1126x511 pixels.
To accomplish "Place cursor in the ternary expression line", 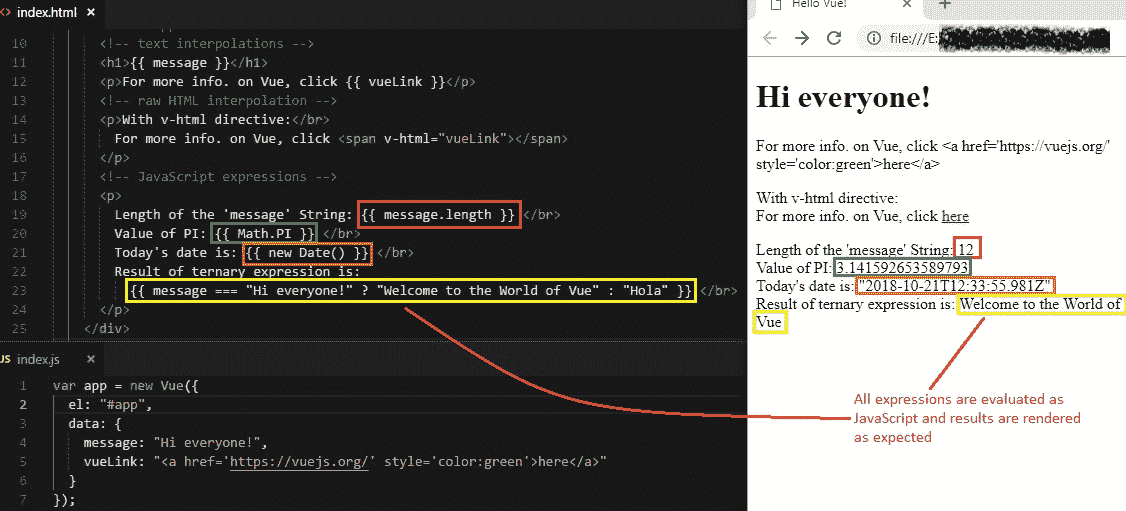I will [x=411, y=291].
